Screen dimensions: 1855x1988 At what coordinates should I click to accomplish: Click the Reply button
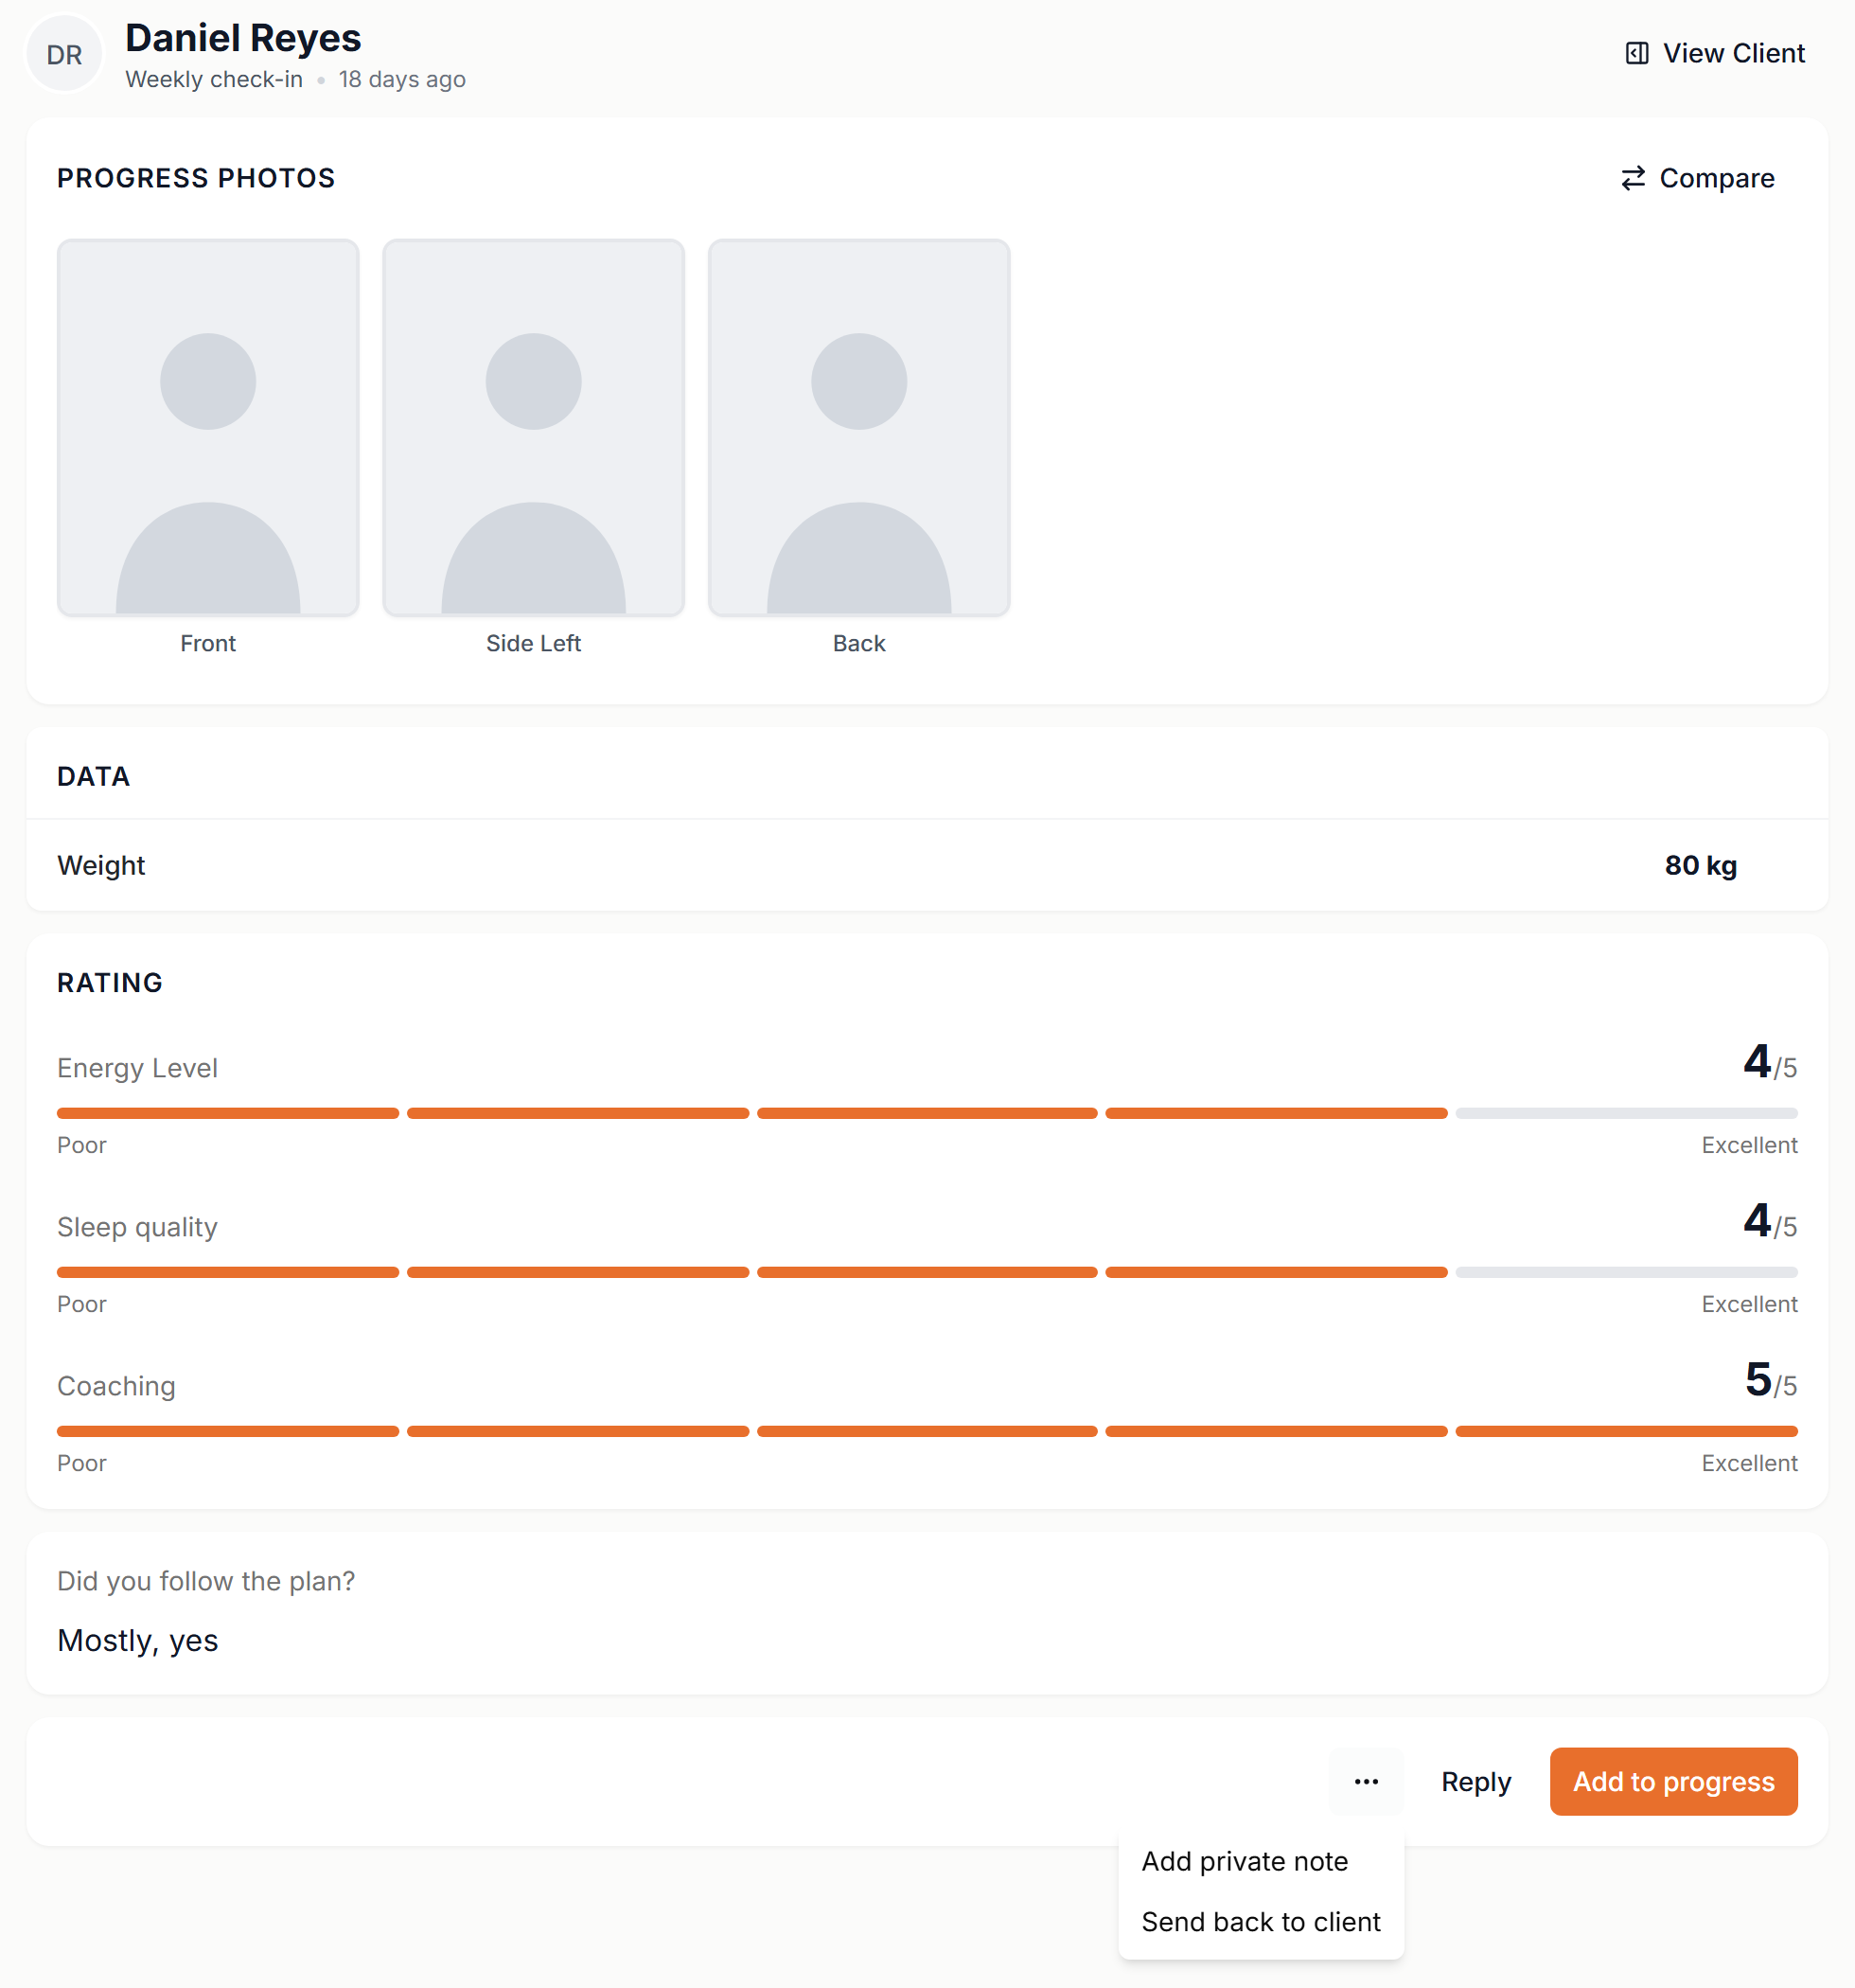click(1475, 1781)
